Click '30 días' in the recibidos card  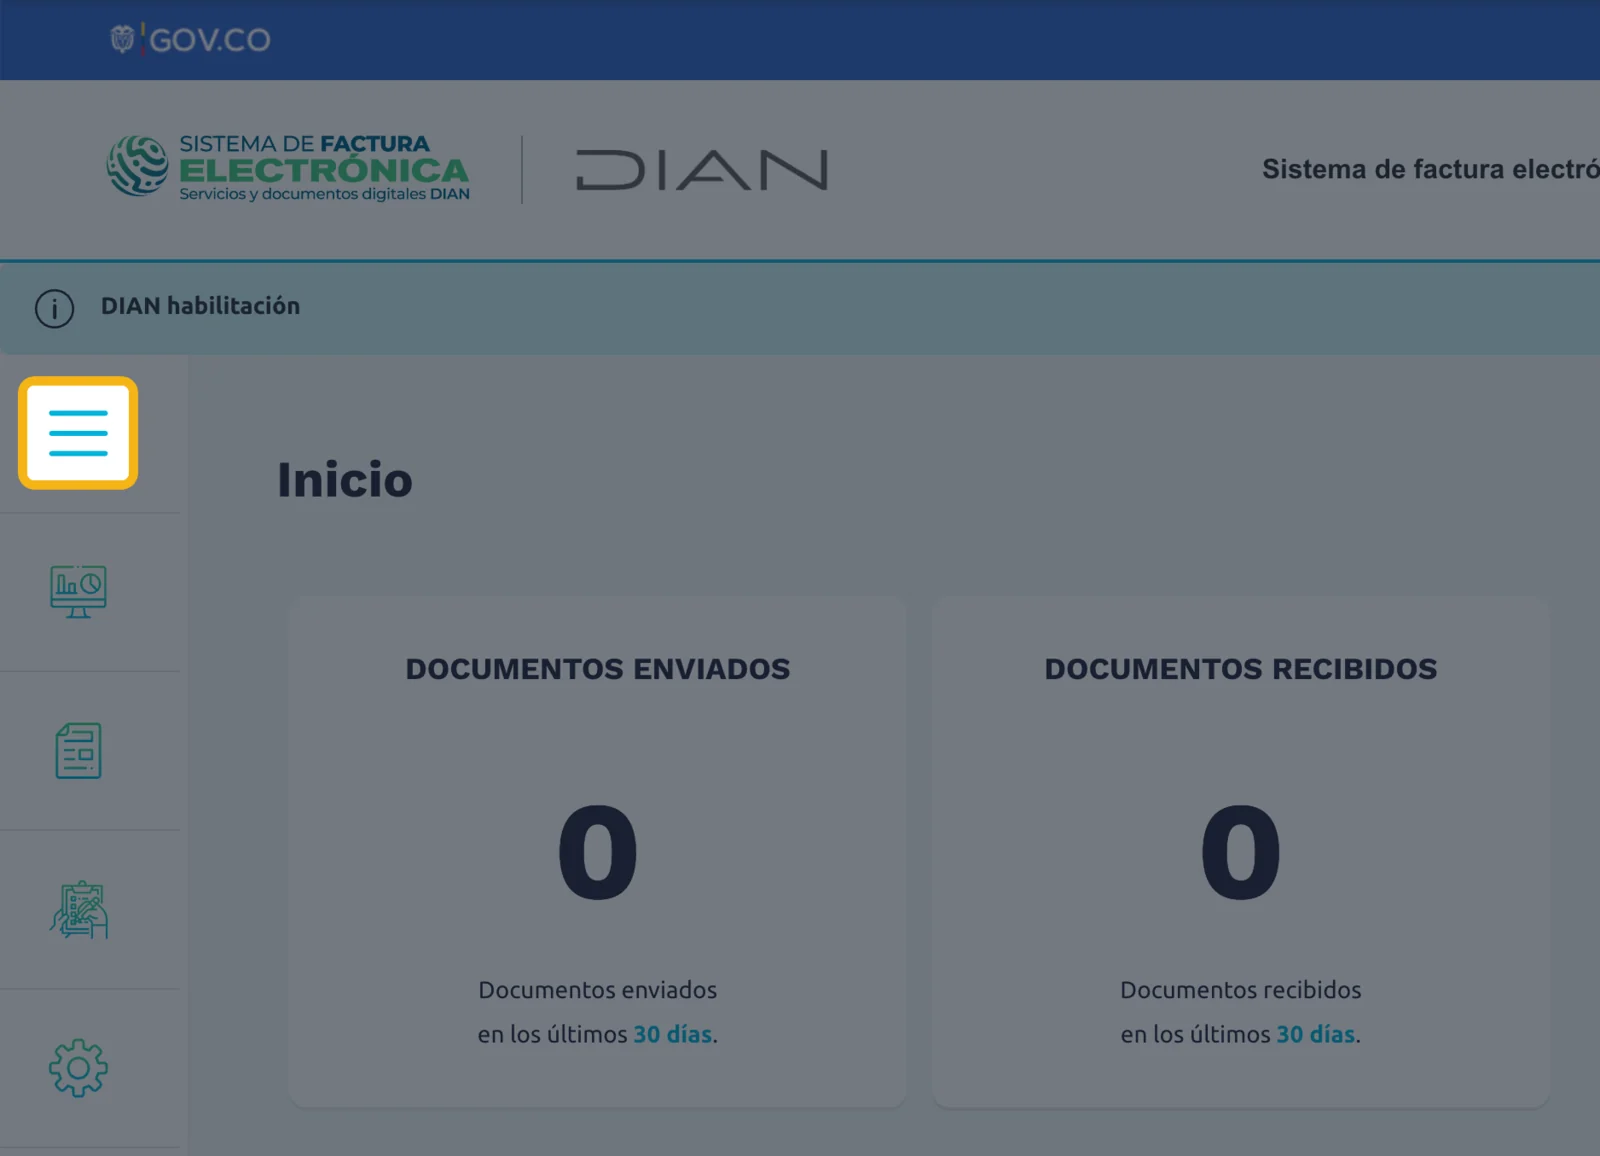click(1316, 1034)
